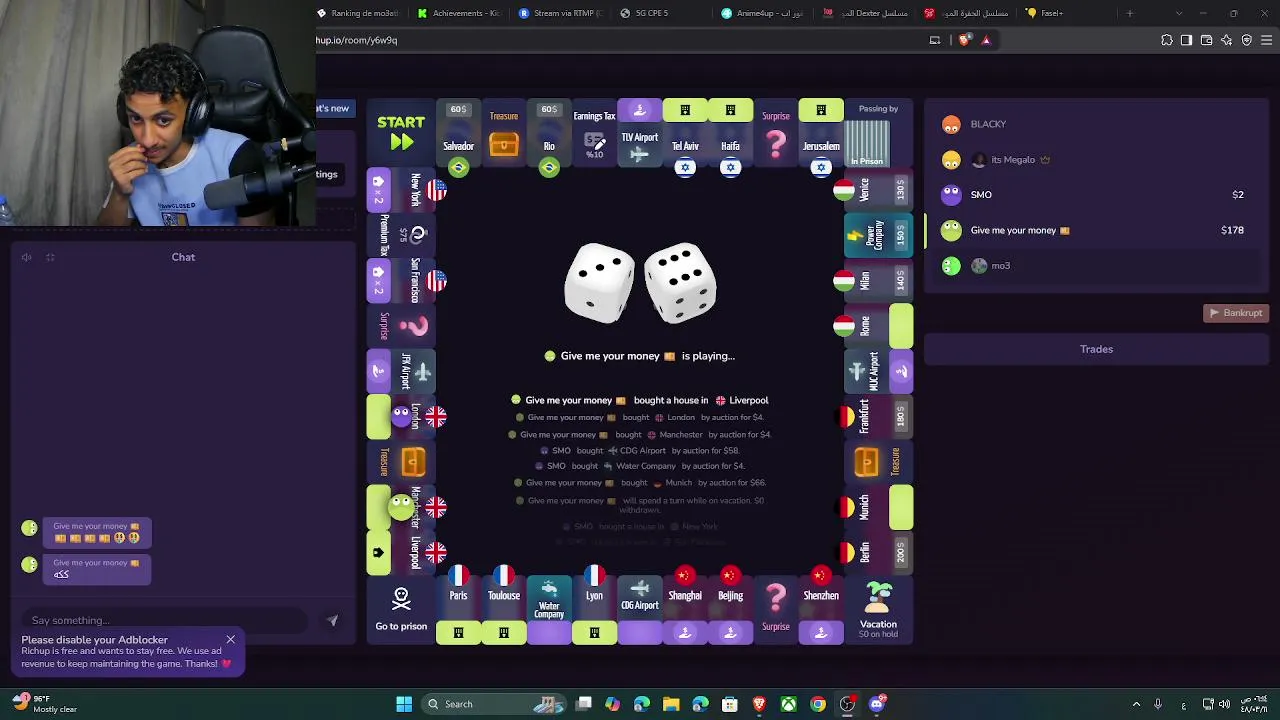
Task: Click the In Prison corner tile
Action: click(878, 133)
